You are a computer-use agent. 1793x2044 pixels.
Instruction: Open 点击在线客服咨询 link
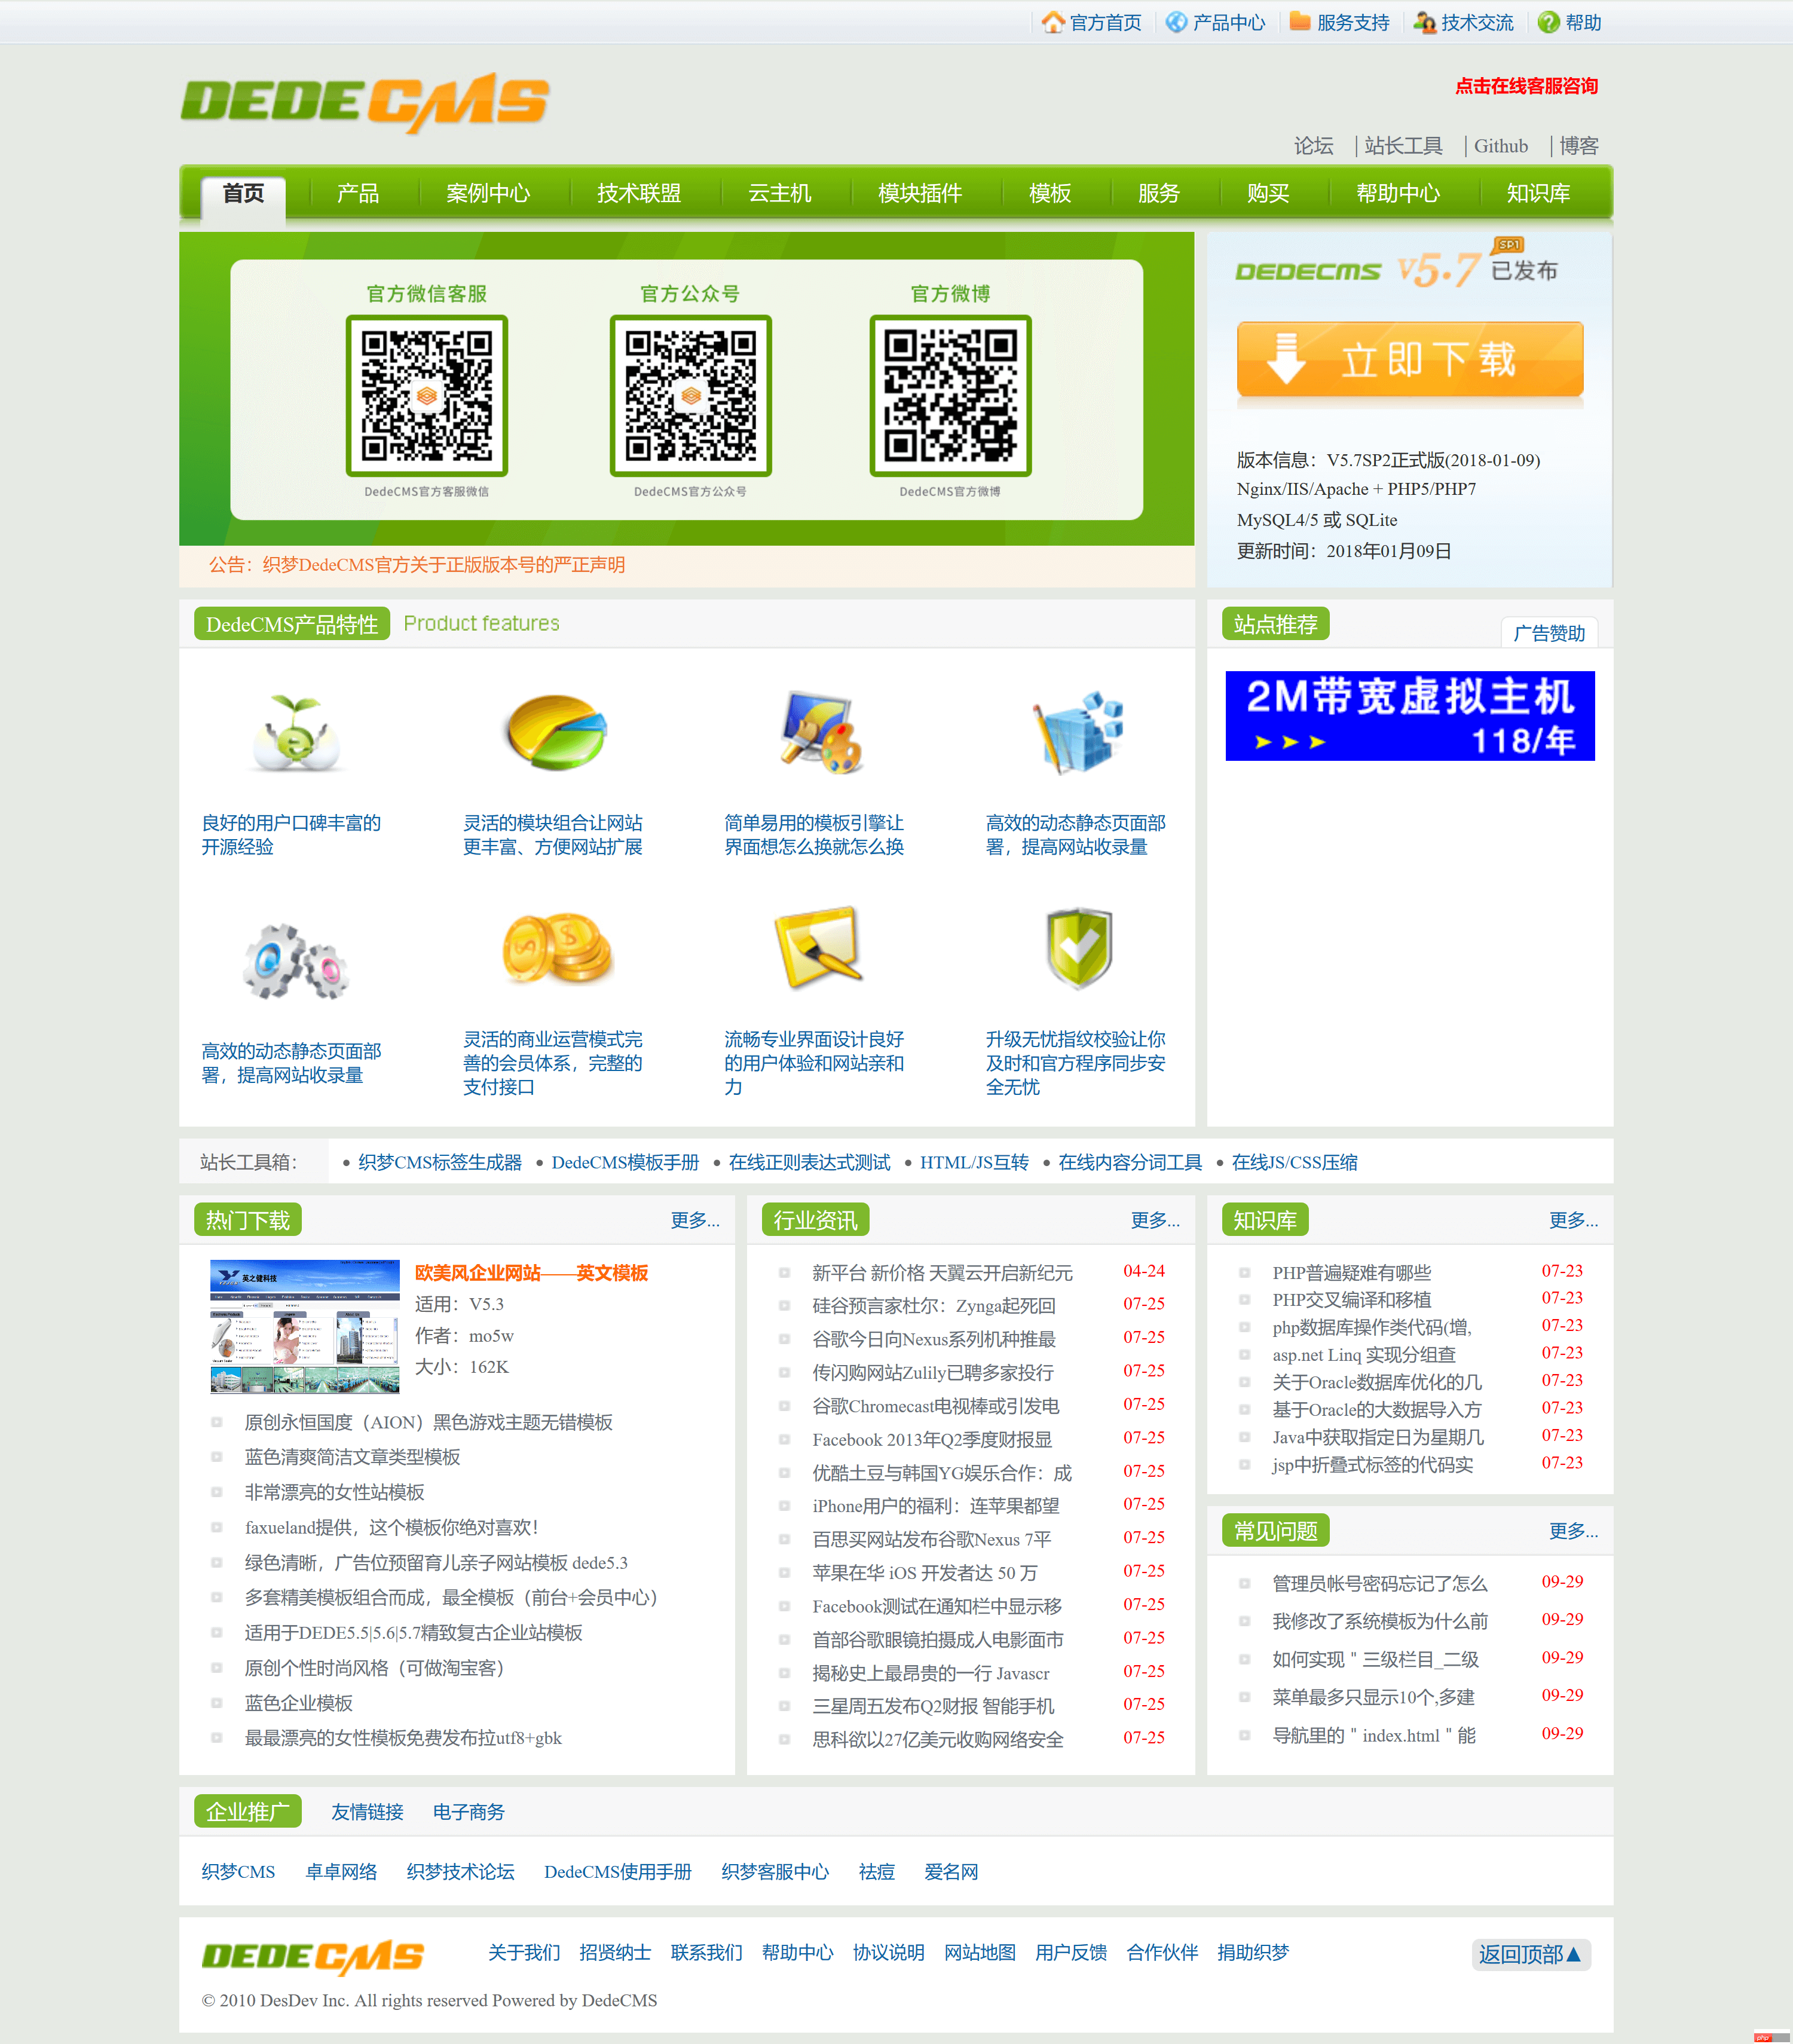point(1526,86)
